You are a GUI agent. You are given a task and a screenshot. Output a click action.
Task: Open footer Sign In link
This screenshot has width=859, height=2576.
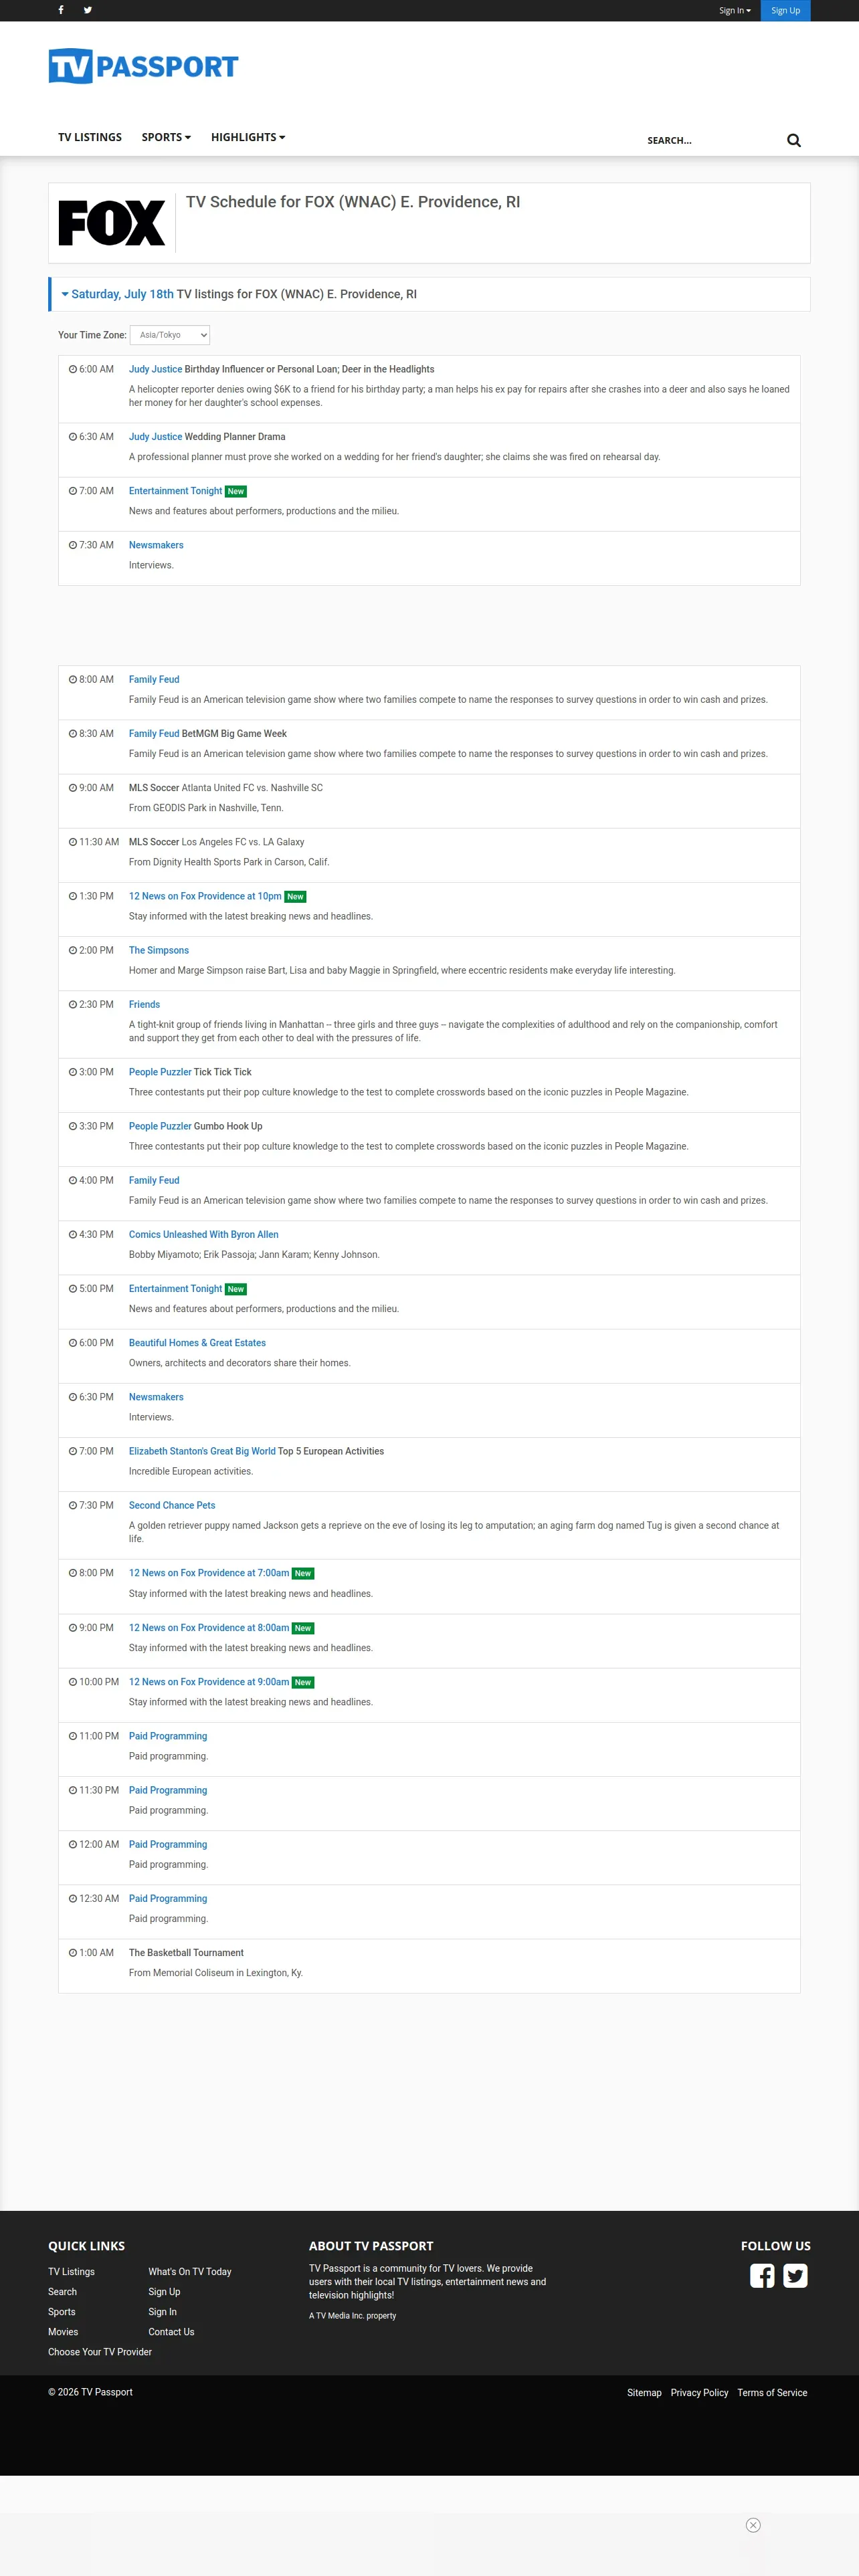coord(163,2312)
